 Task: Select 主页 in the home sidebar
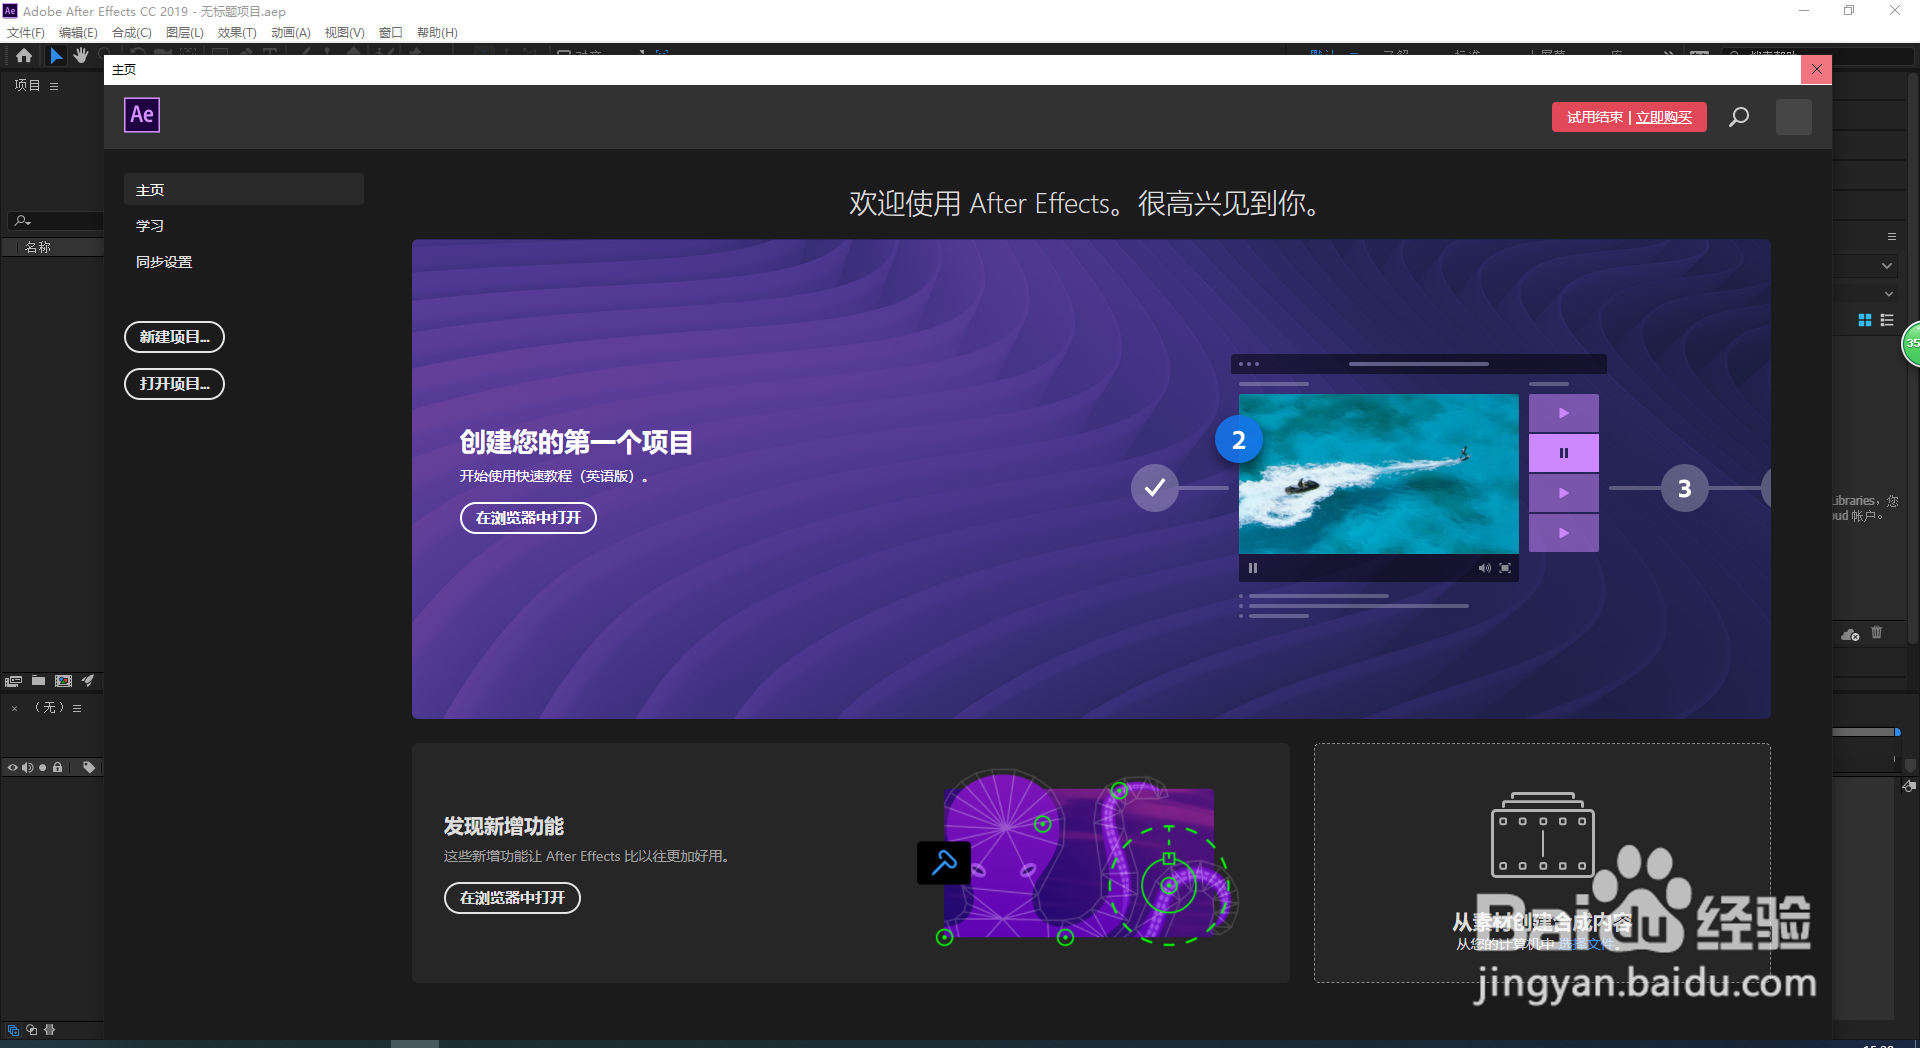click(244, 190)
